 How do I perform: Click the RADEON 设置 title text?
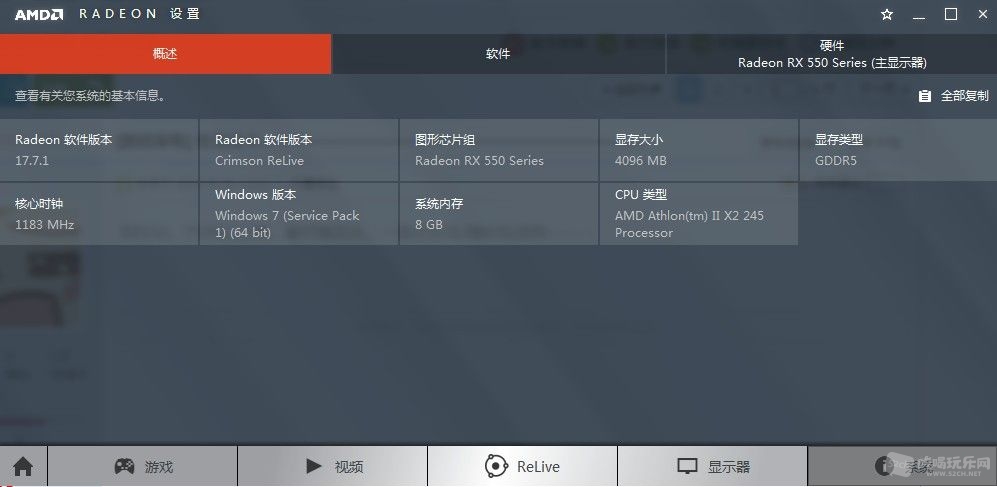(x=140, y=14)
